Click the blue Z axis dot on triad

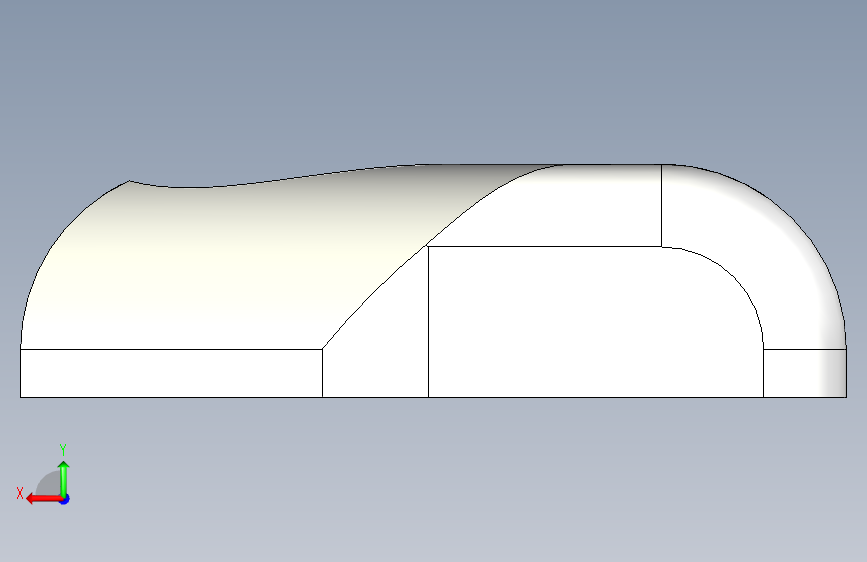(65, 499)
